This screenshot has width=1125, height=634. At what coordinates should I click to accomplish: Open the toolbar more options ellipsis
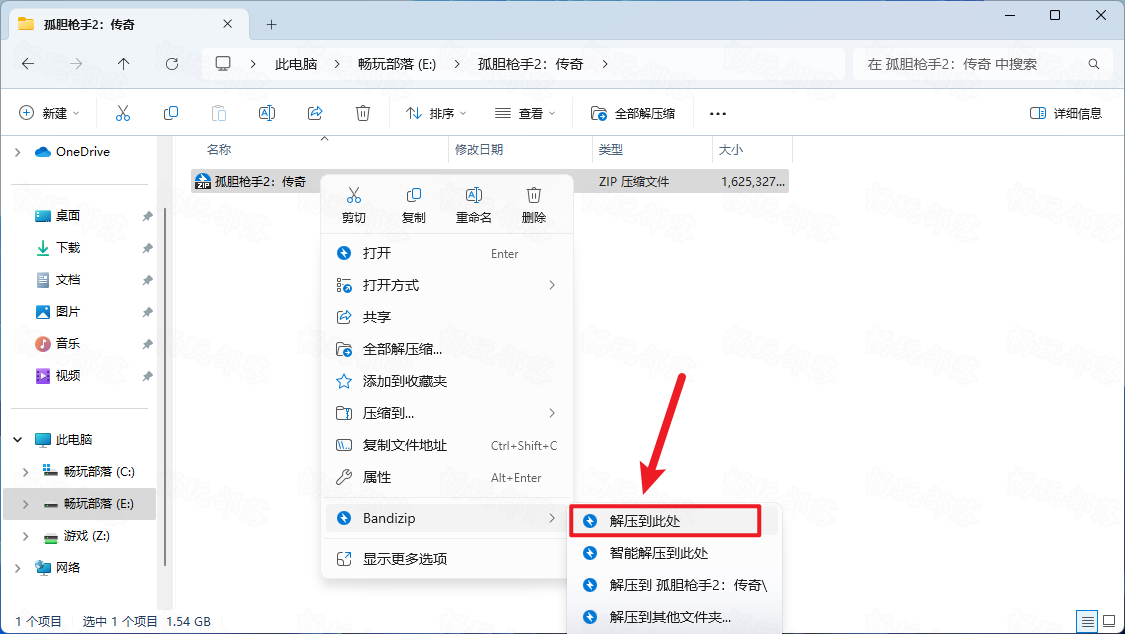click(717, 113)
